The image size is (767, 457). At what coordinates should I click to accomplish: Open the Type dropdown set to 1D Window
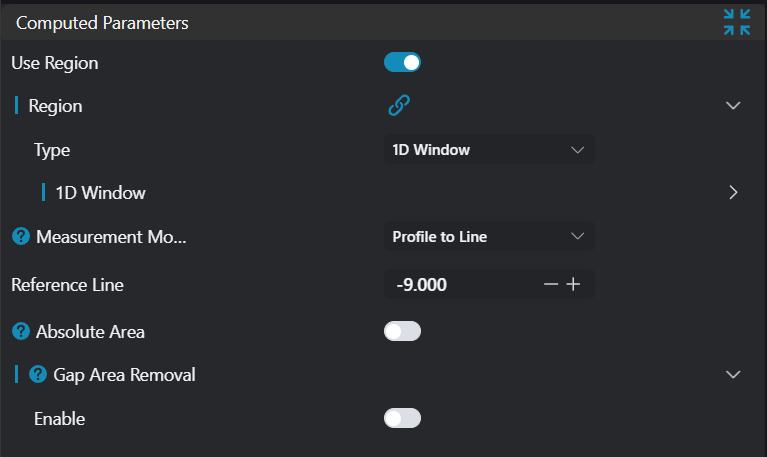(488, 150)
